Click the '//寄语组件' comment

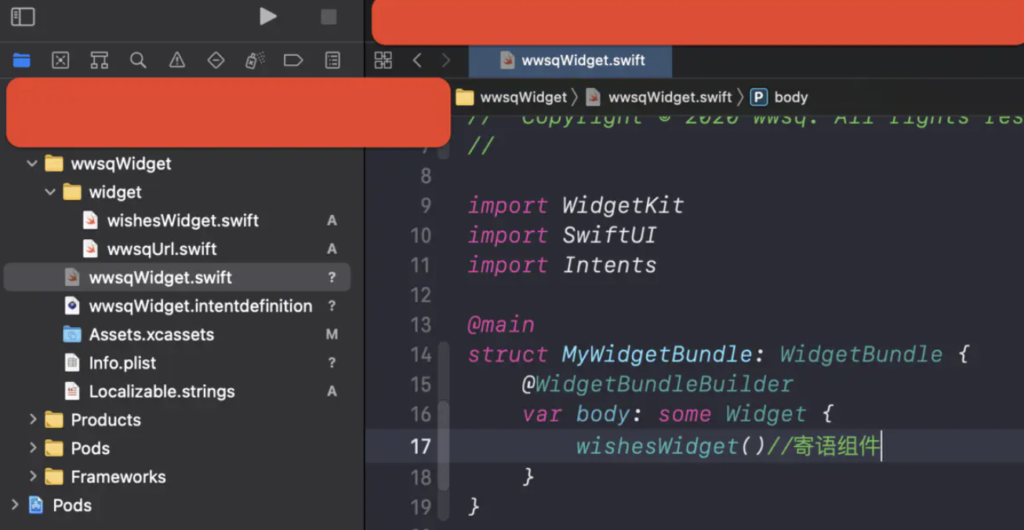824,446
